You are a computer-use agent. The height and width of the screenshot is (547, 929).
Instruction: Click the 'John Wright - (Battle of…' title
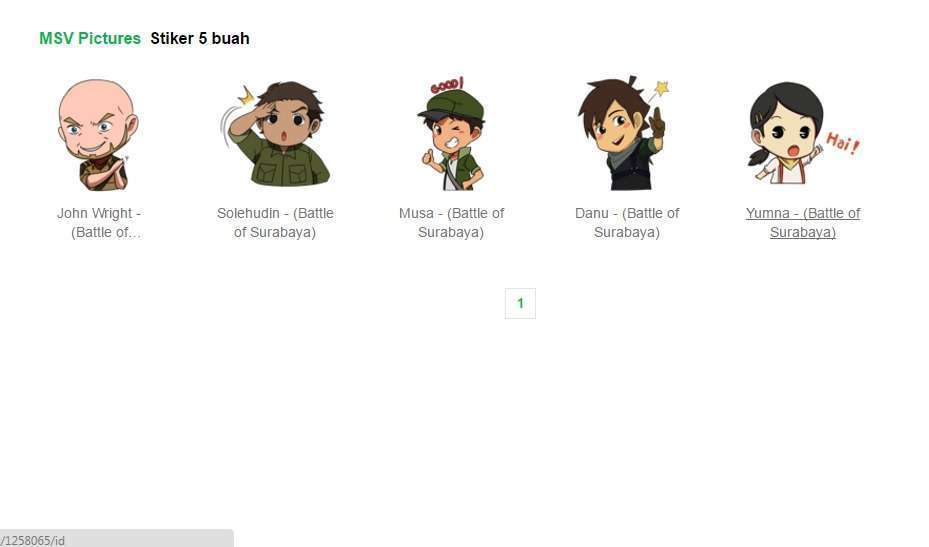click(99, 222)
